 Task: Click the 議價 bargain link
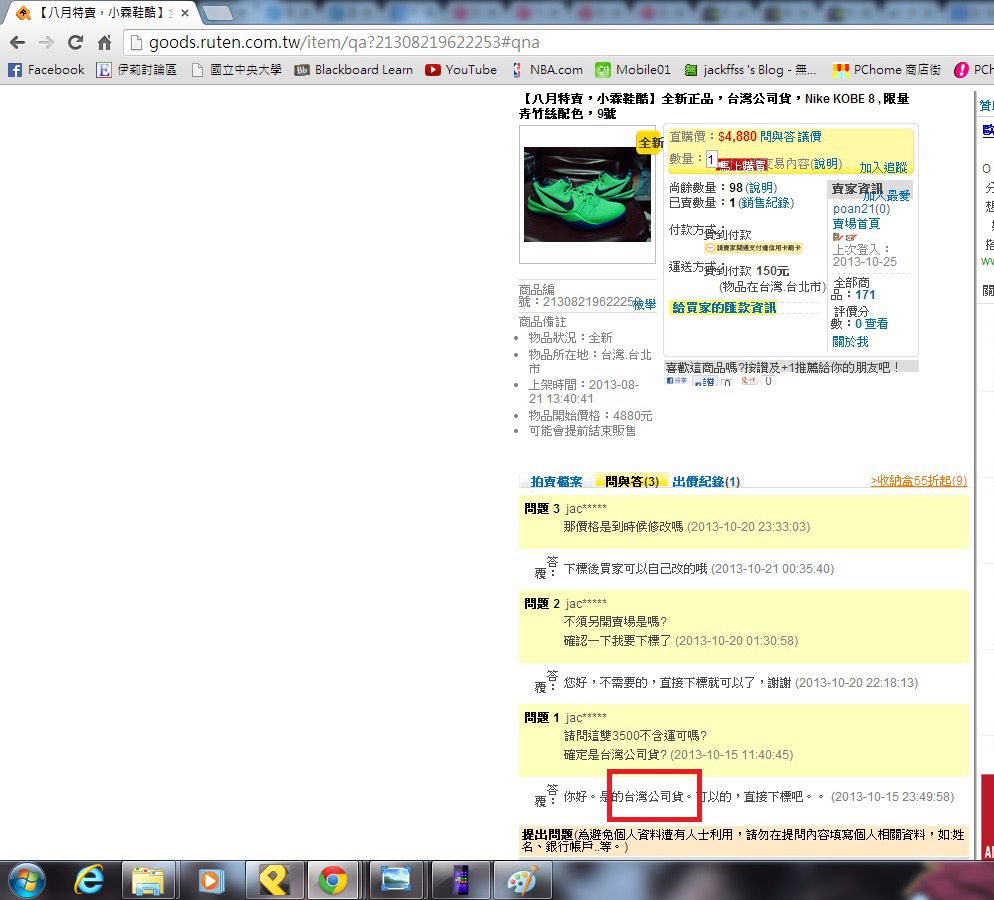pyautogui.click(x=809, y=136)
